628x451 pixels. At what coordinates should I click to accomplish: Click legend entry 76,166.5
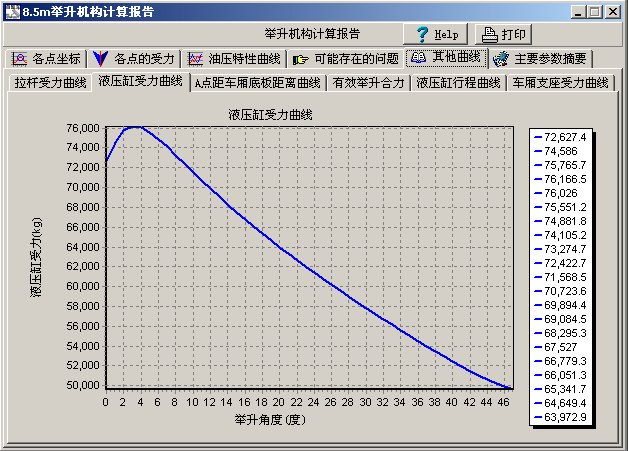point(560,179)
